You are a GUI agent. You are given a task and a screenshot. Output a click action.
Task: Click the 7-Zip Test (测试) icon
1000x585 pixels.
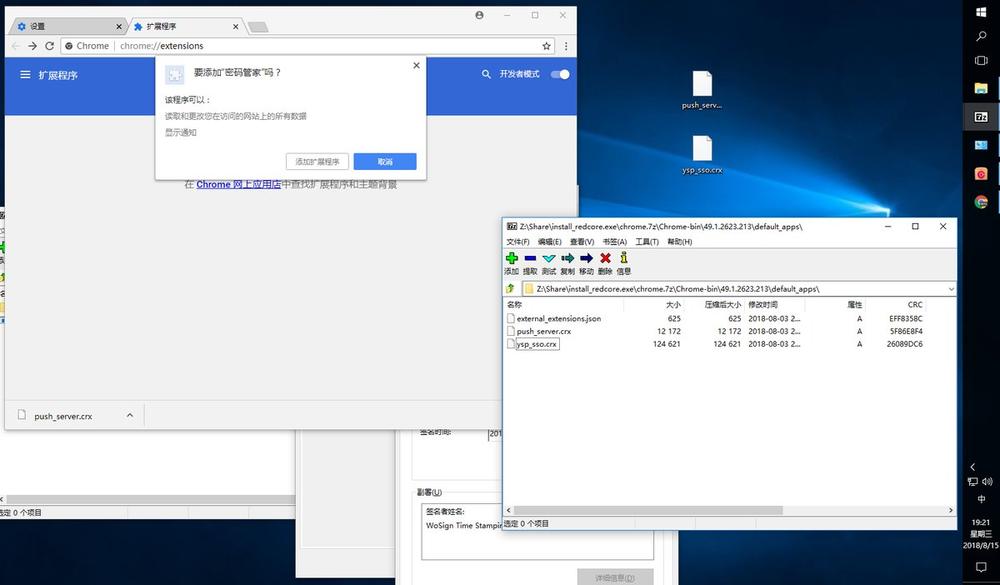(549, 259)
